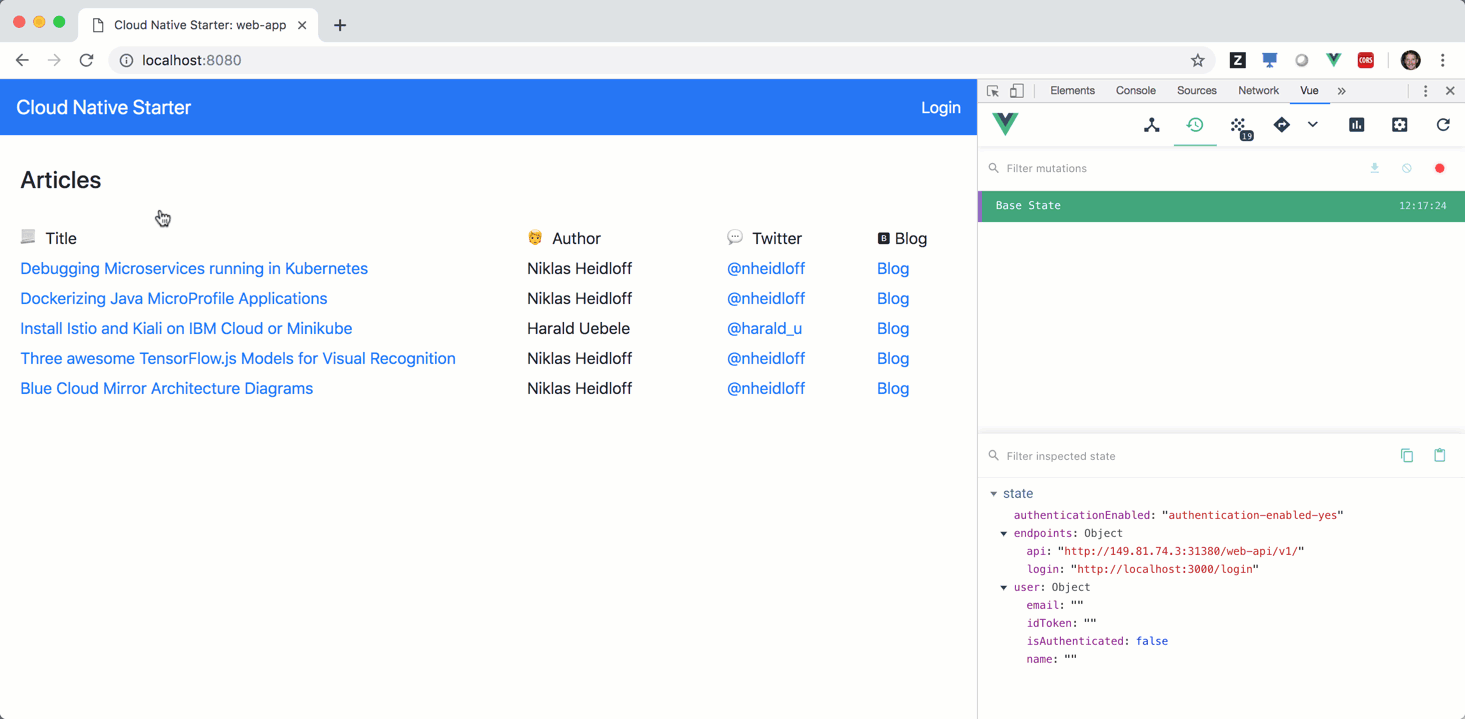
Task: Click the Commit All download icon
Action: (x=1375, y=168)
